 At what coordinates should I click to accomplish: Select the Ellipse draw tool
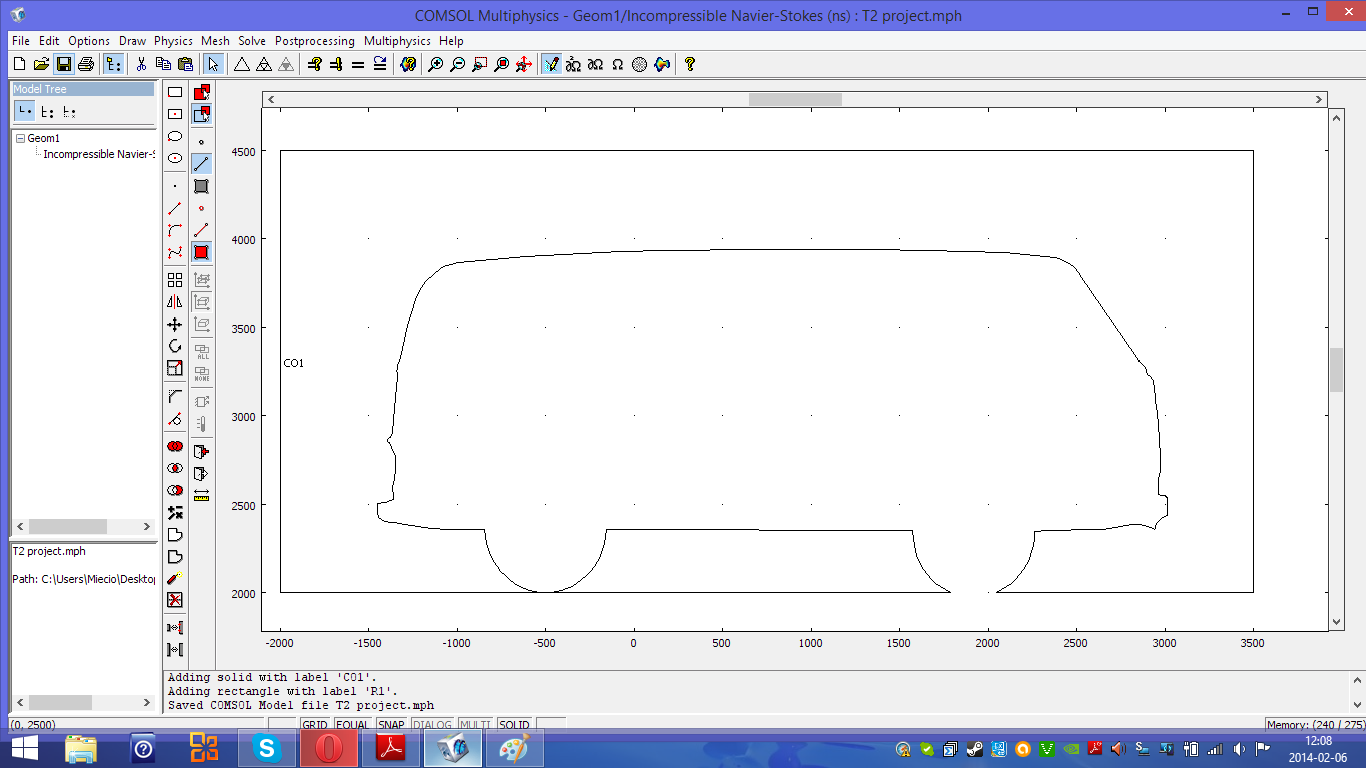pyautogui.click(x=175, y=136)
